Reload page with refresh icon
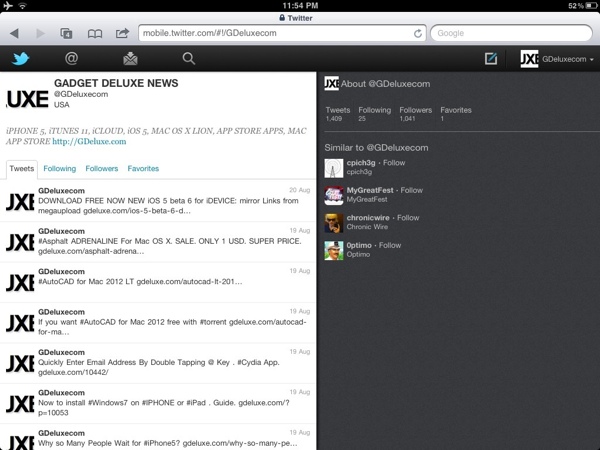 point(418,34)
